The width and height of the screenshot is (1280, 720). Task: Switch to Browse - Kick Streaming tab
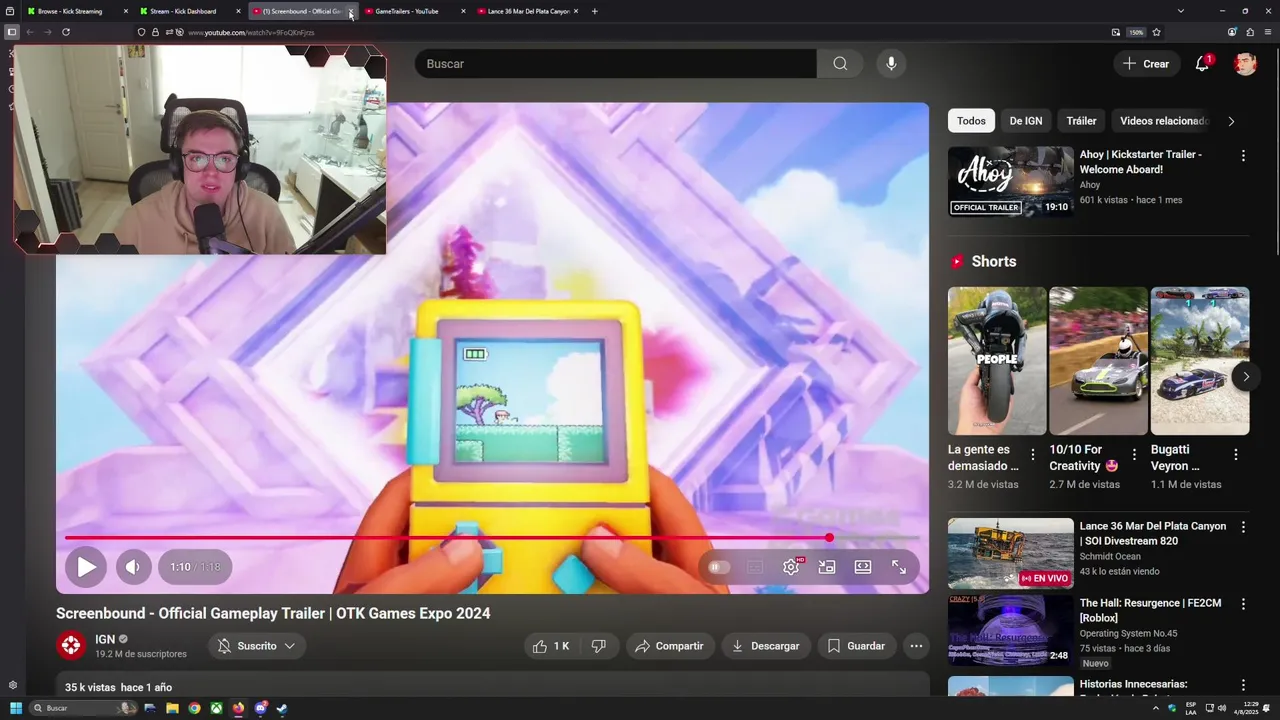(76, 11)
